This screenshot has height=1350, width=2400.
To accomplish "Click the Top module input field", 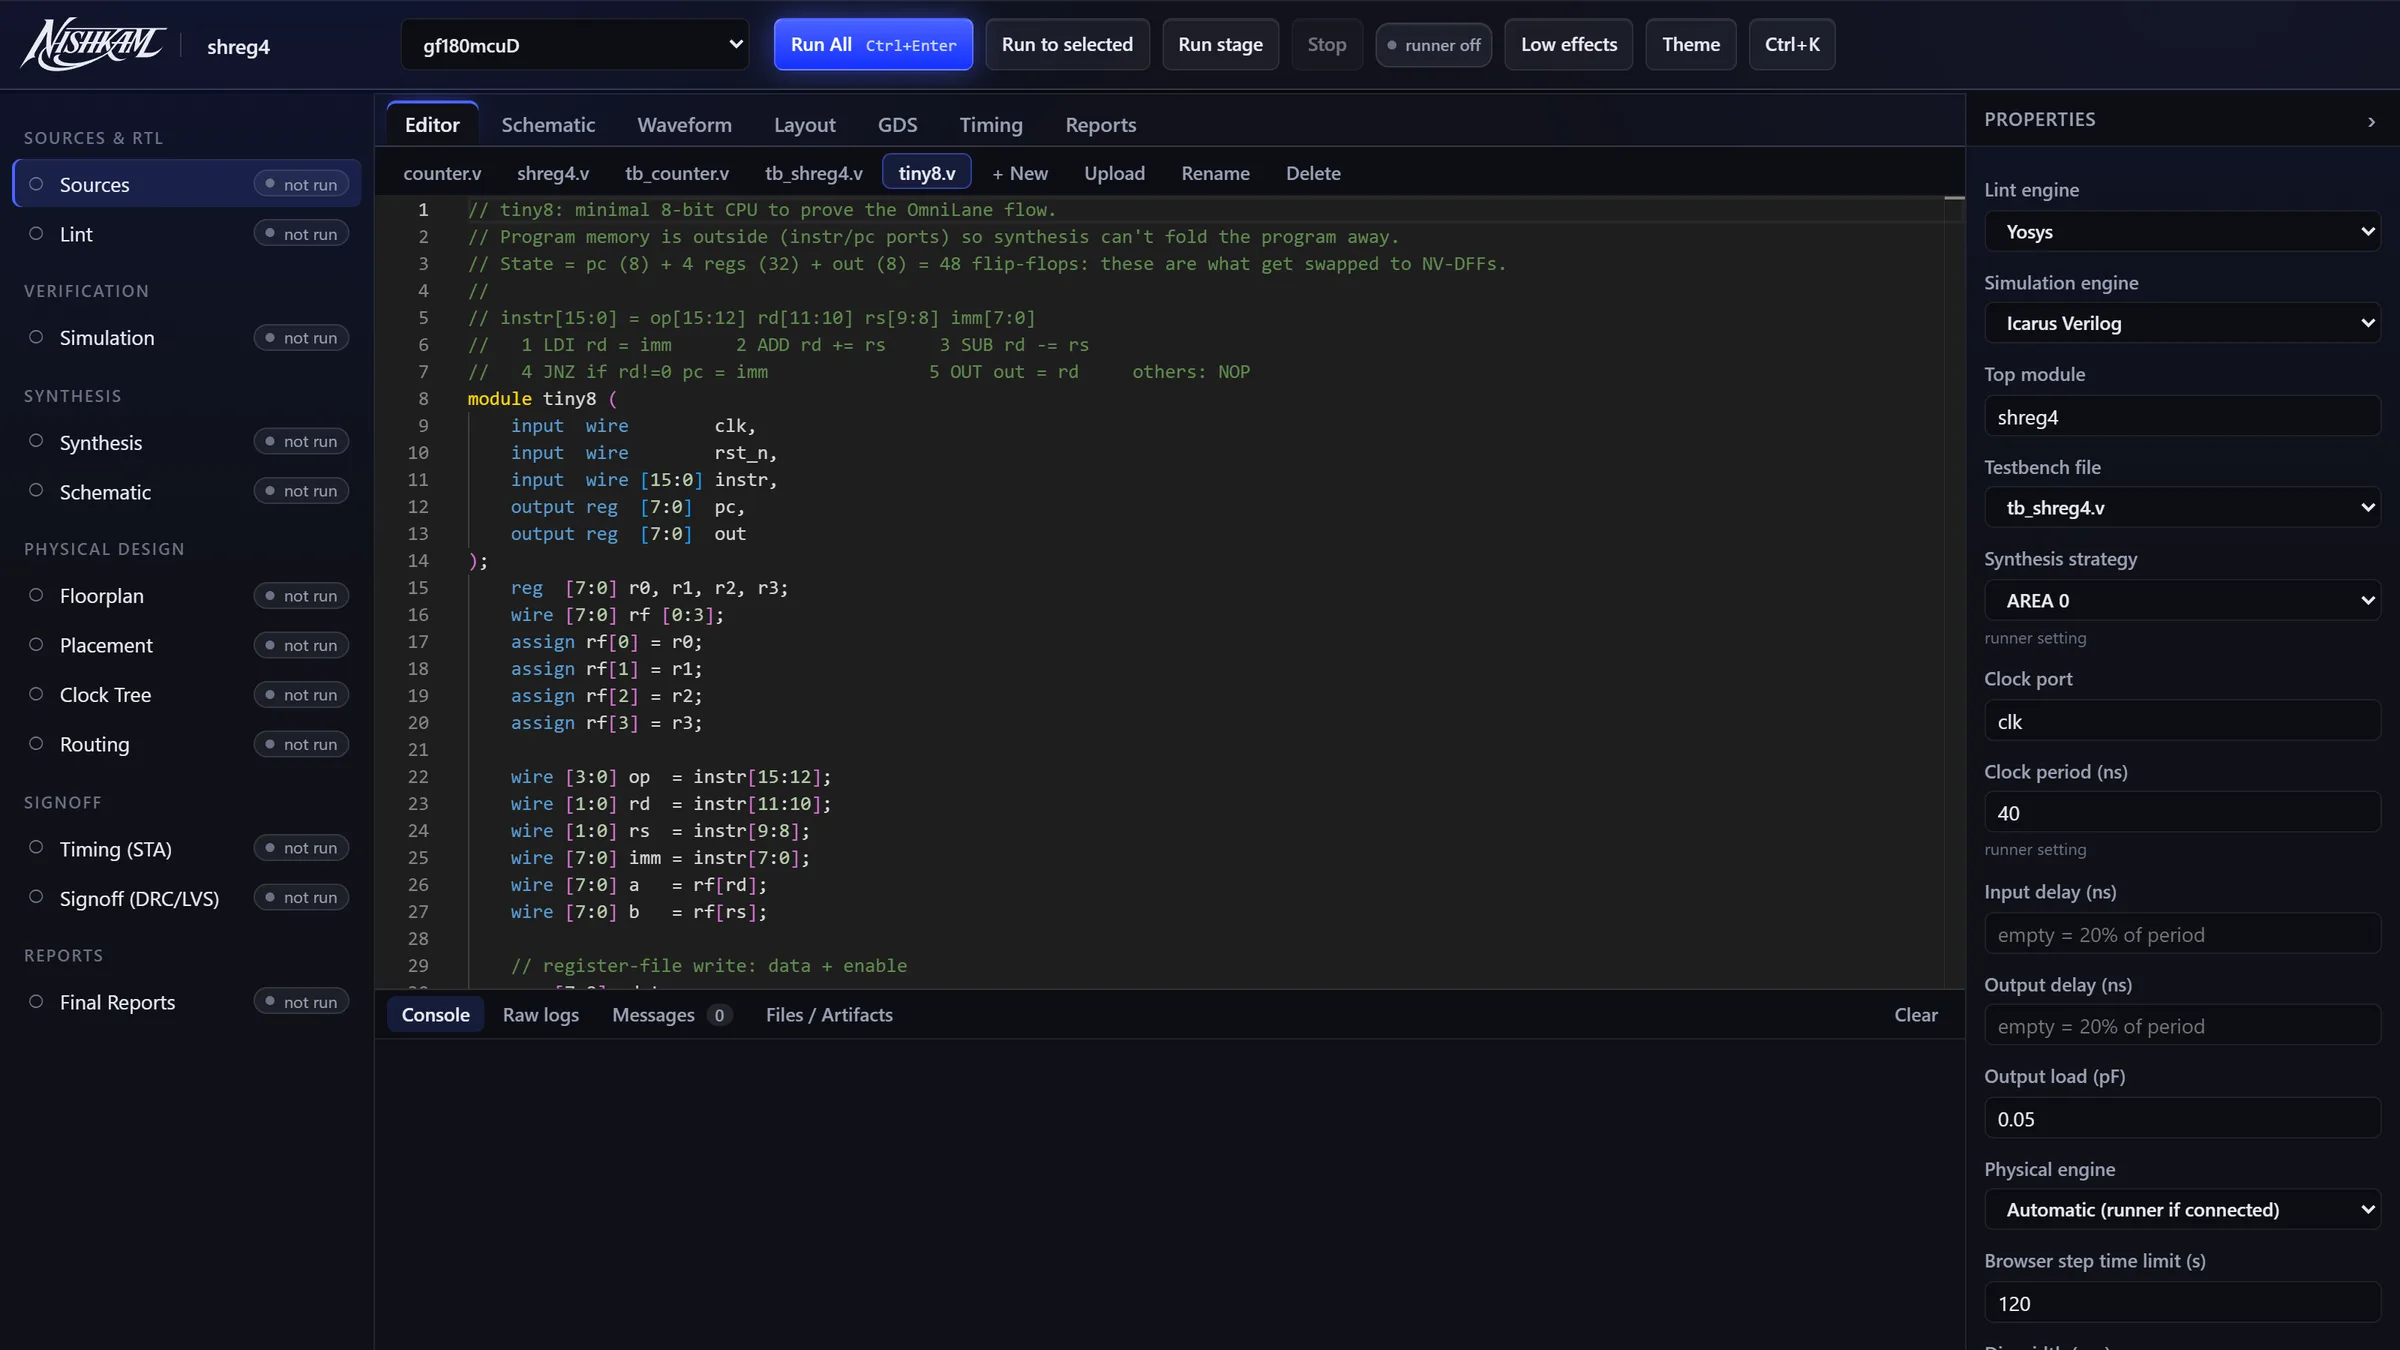I will click(2181, 417).
